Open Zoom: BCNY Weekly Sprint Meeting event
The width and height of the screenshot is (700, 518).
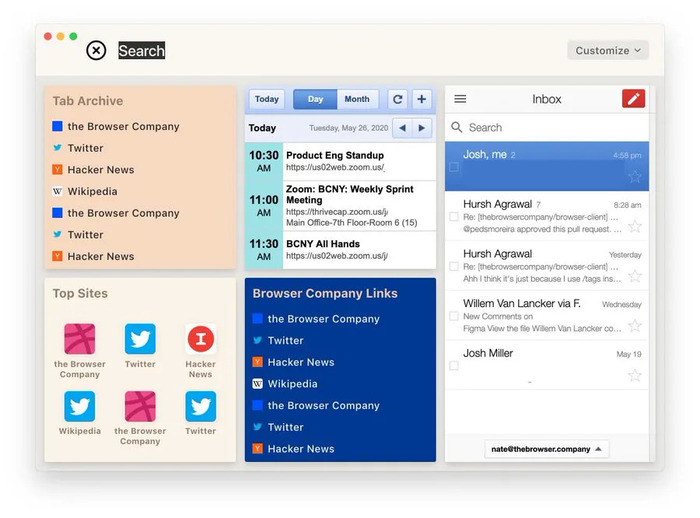[x=340, y=205]
